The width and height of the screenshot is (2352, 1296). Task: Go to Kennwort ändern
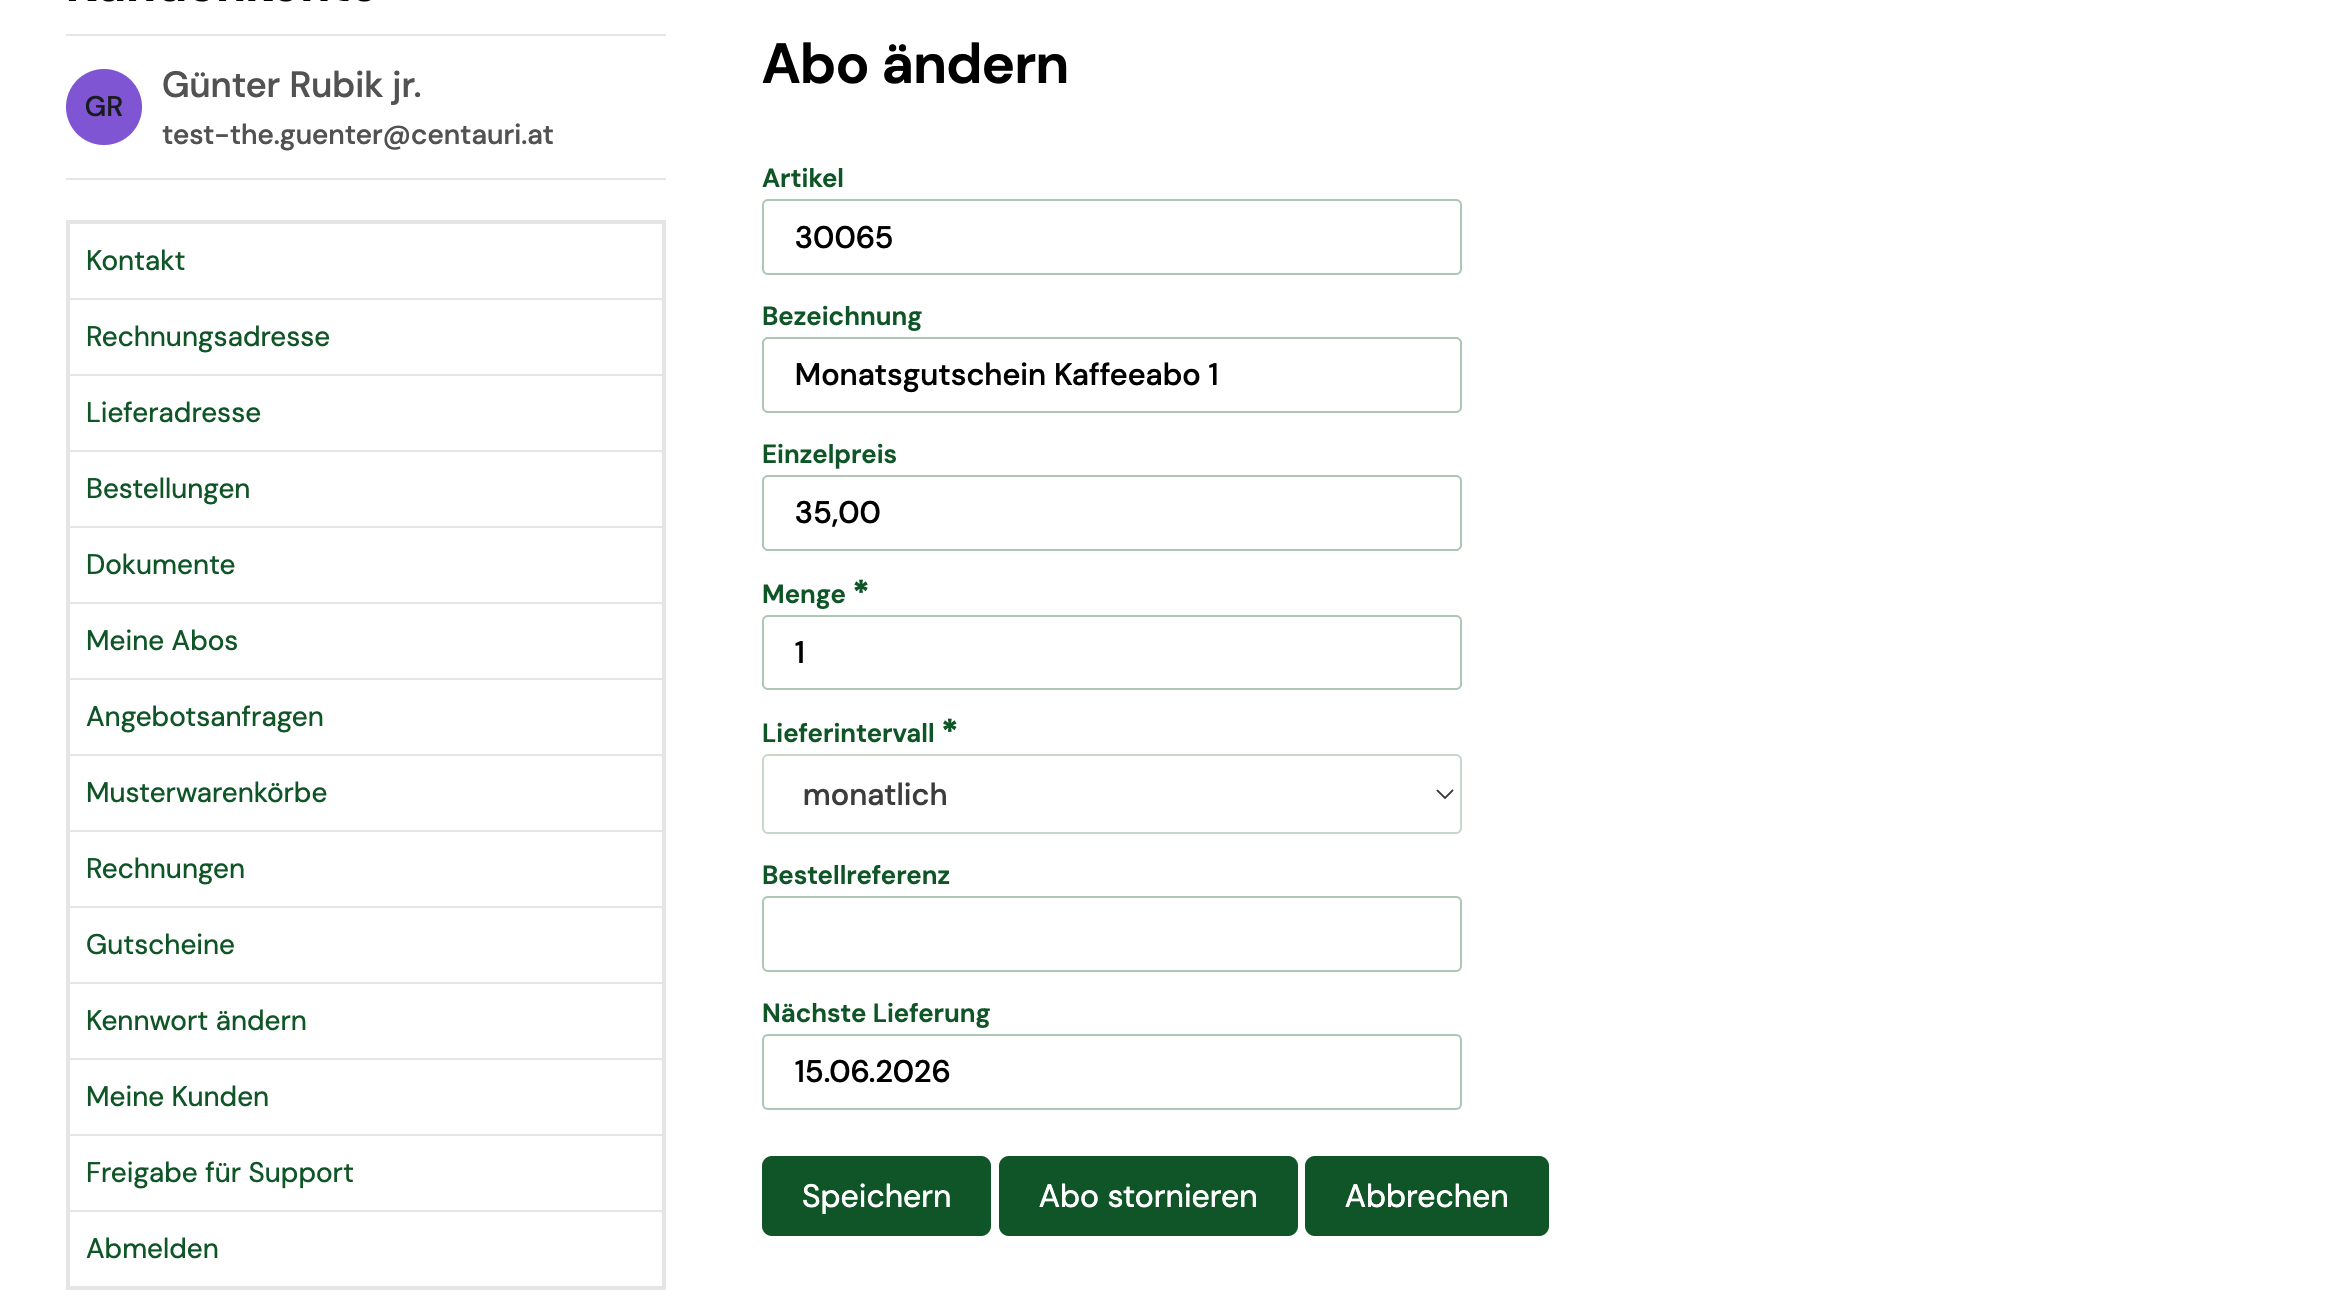pyautogui.click(x=366, y=1021)
